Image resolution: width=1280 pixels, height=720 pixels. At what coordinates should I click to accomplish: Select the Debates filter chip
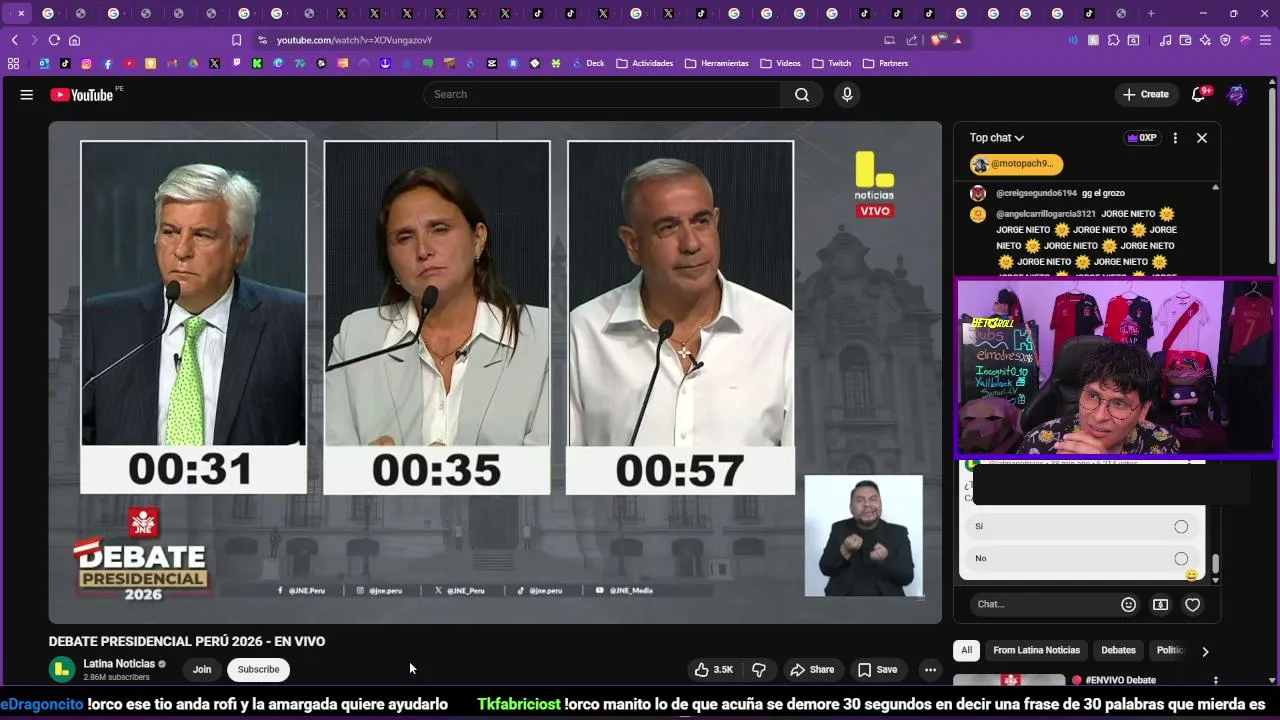[x=1118, y=650]
